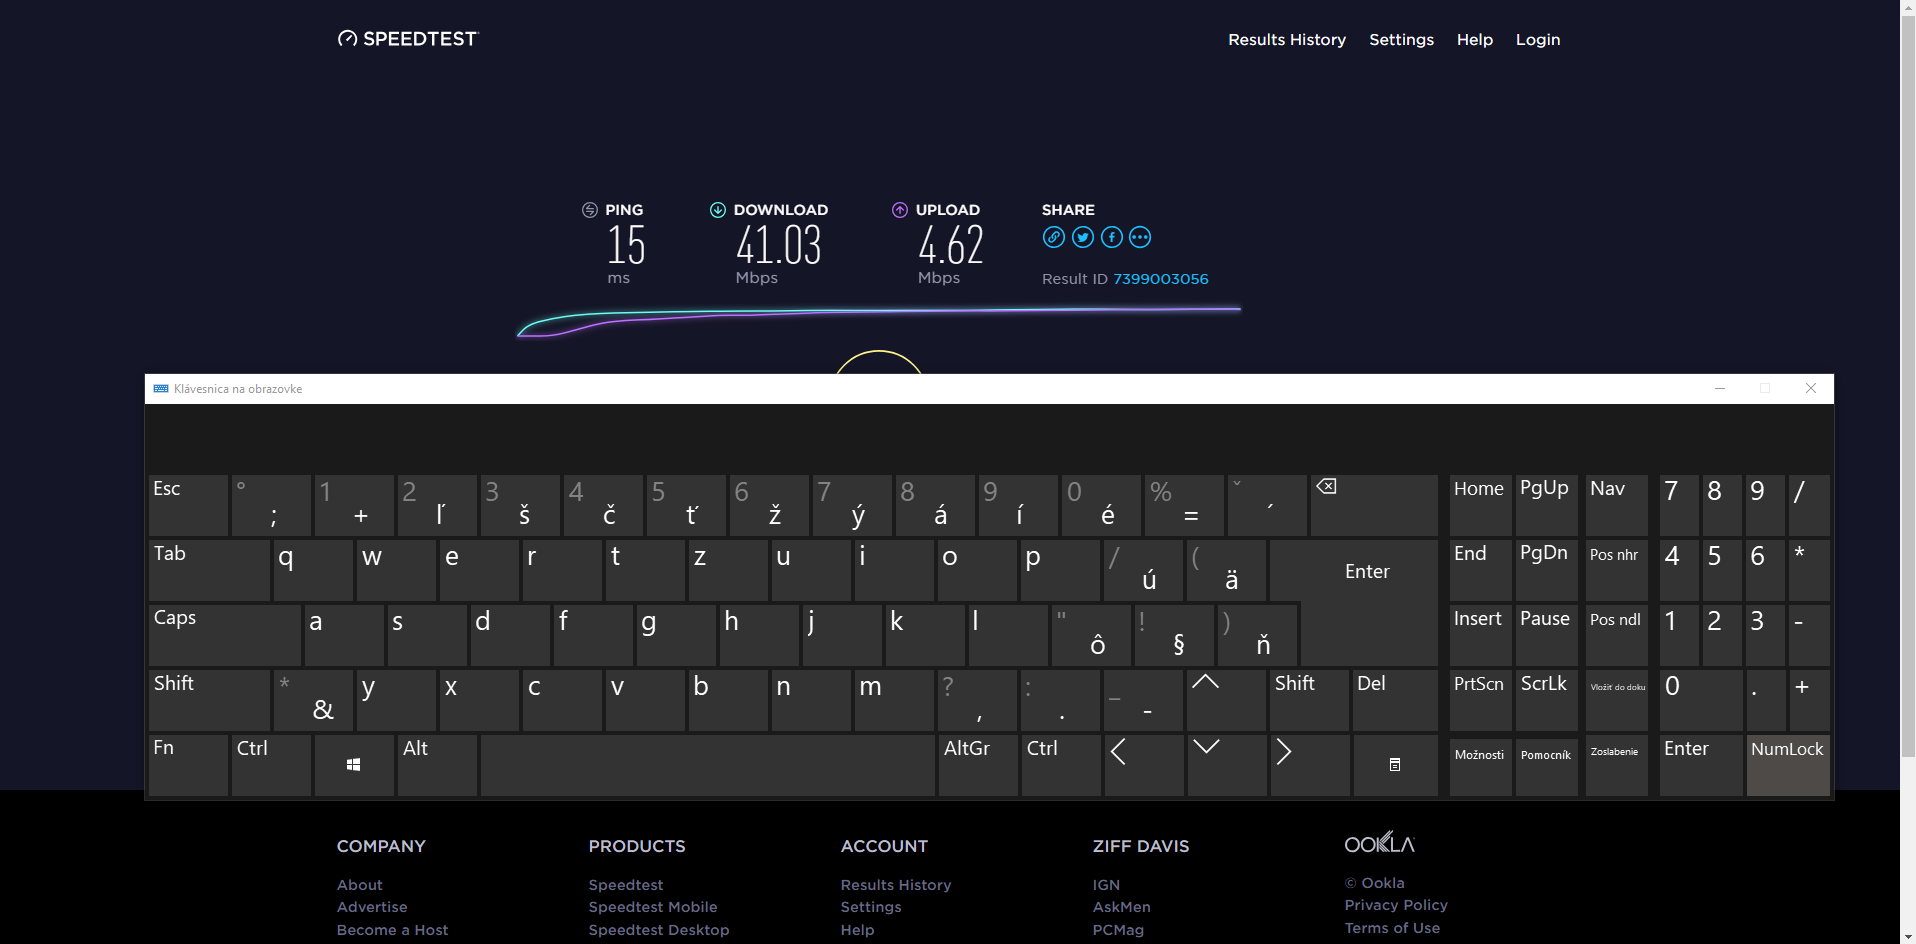This screenshot has width=1916, height=944.
Task: Click Login in the top navigation
Action: pos(1537,40)
